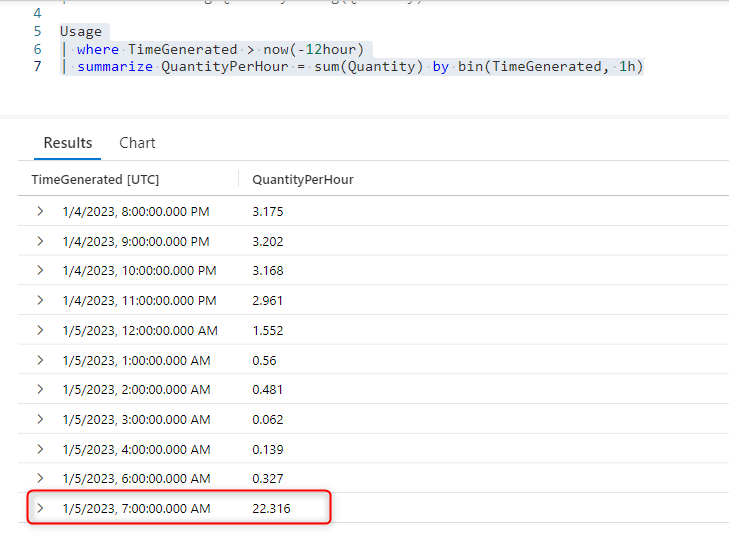The height and width of the screenshot is (538, 729).
Task: Place cursor on the Usage query line
Action: pyautogui.click(x=81, y=31)
